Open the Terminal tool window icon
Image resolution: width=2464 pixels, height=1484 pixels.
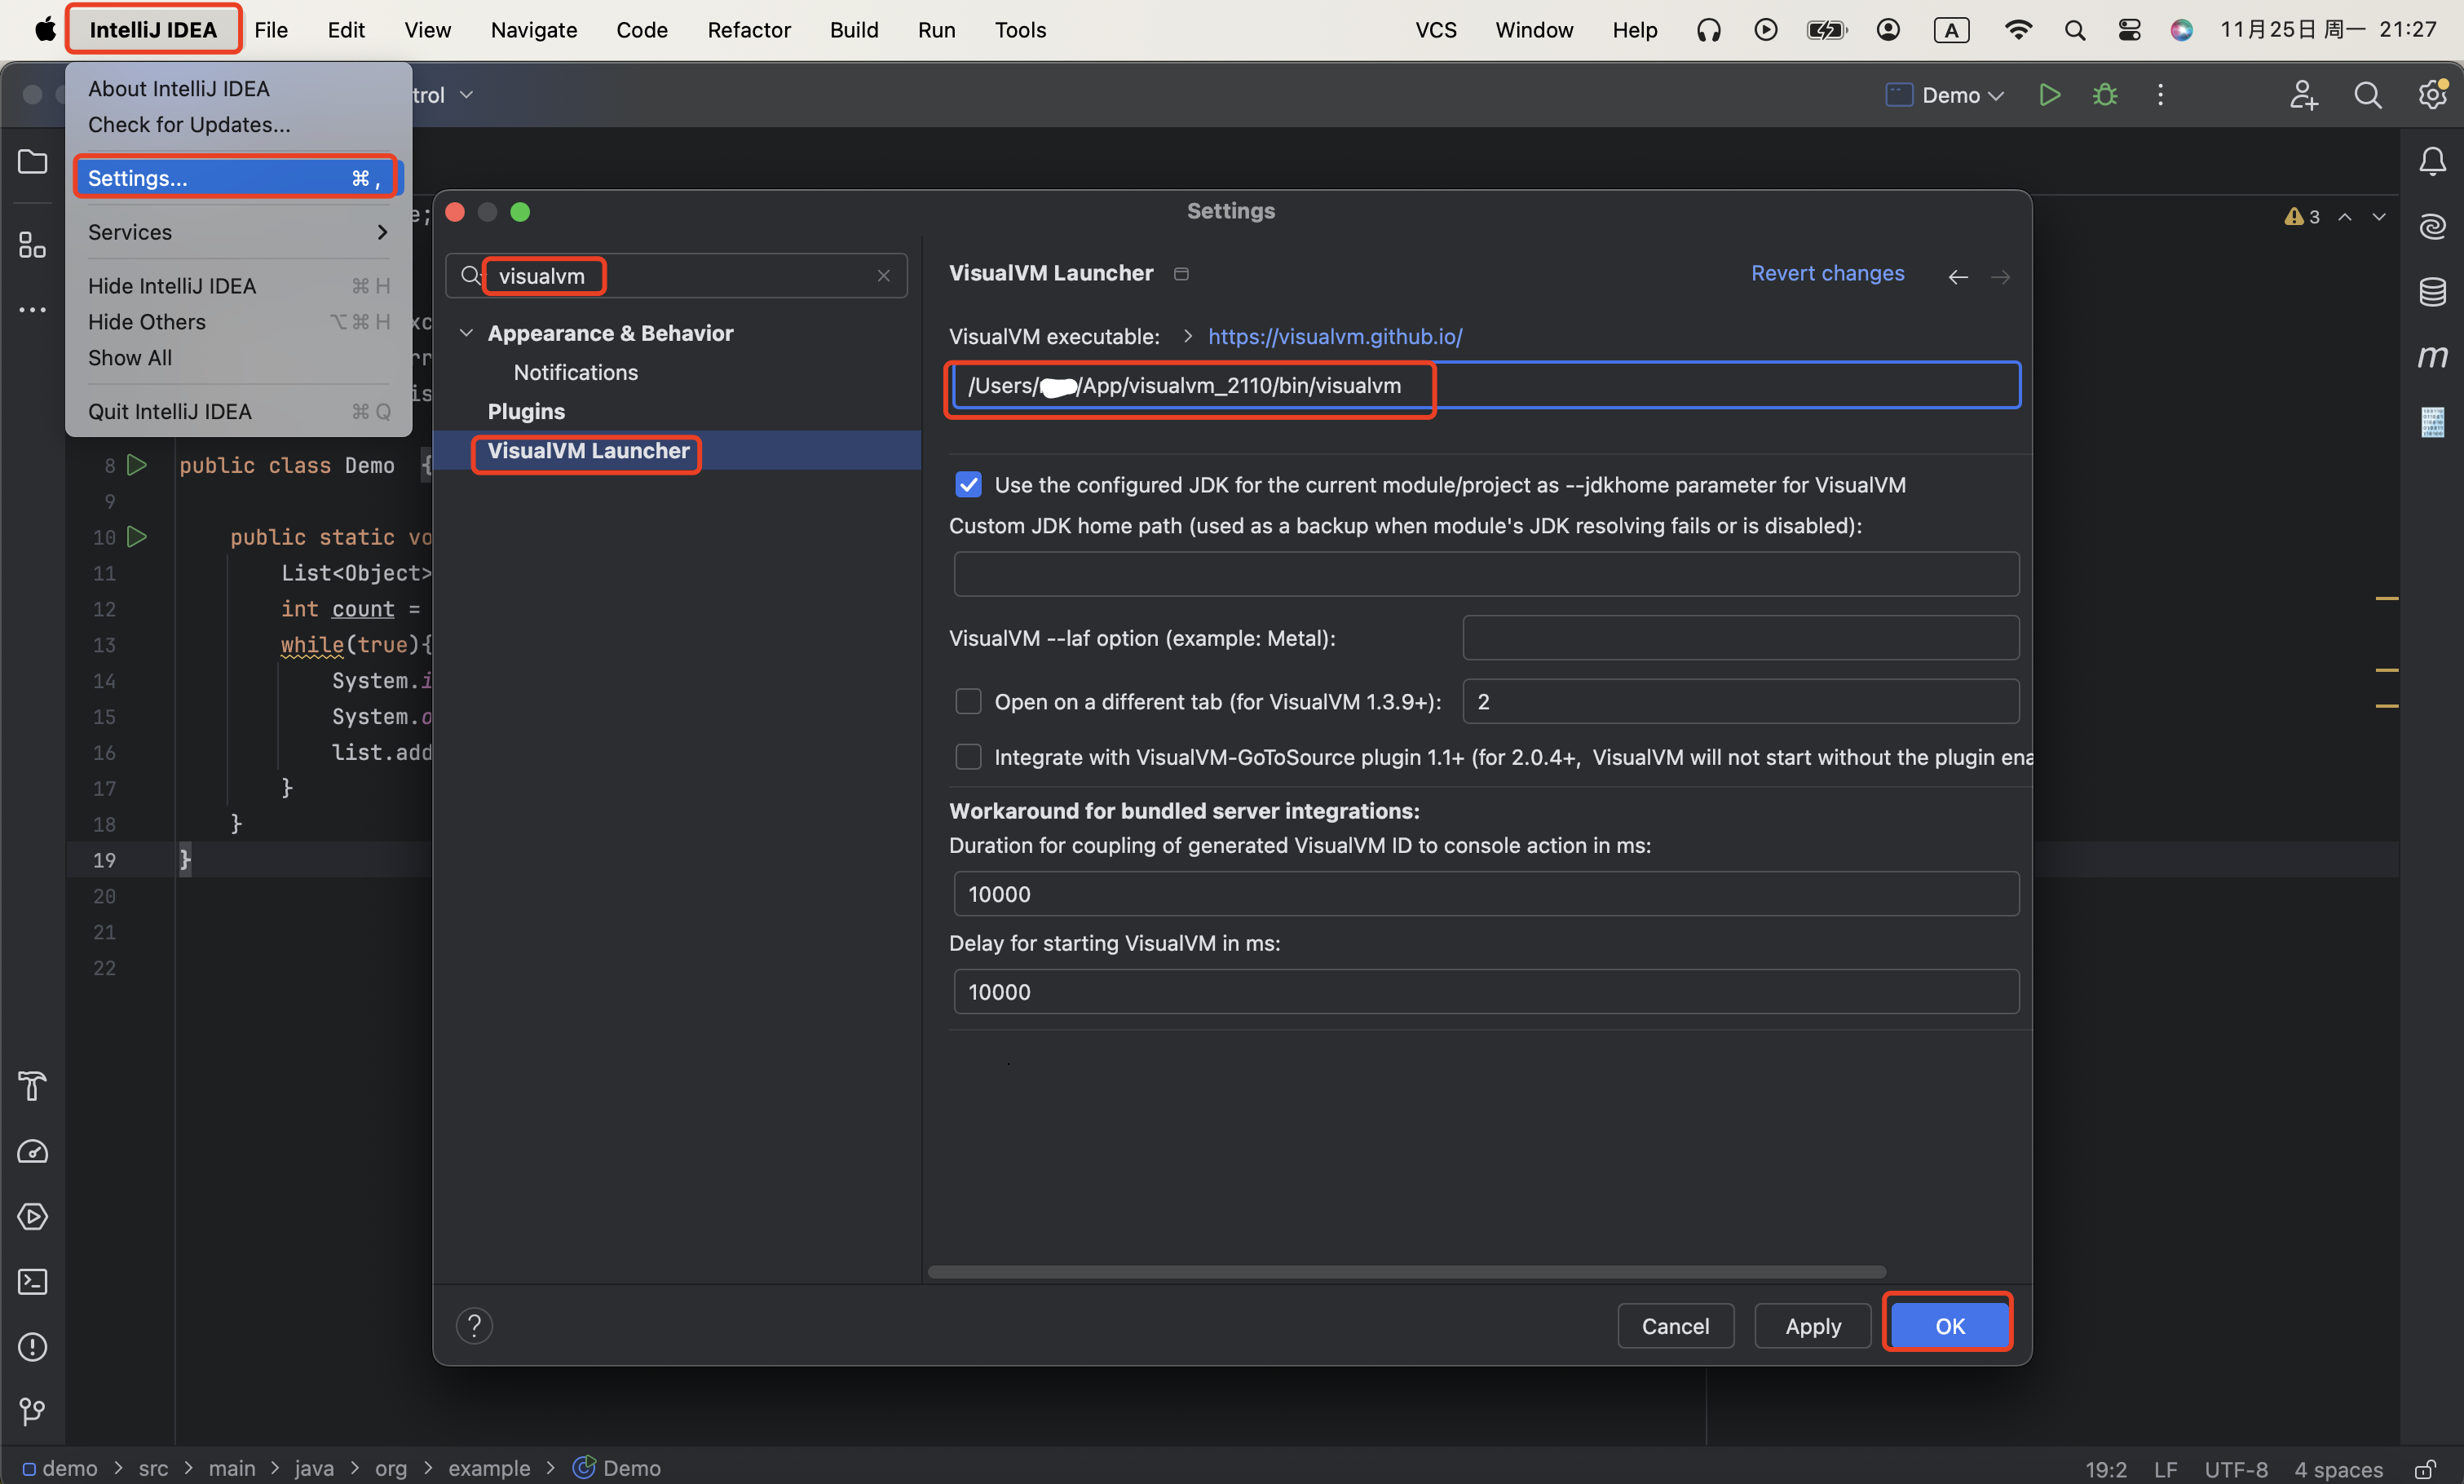click(x=33, y=1281)
